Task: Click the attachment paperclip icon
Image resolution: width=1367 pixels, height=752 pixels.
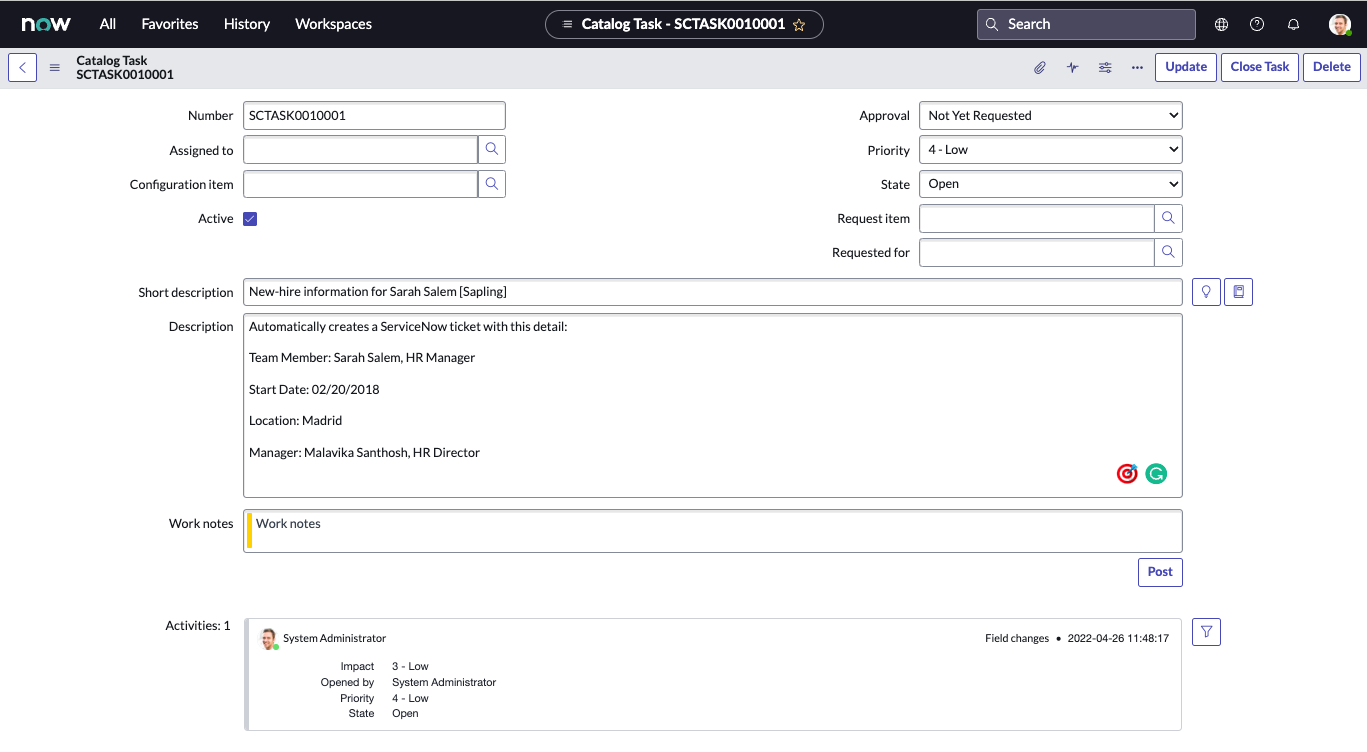Action: tap(1040, 68)
